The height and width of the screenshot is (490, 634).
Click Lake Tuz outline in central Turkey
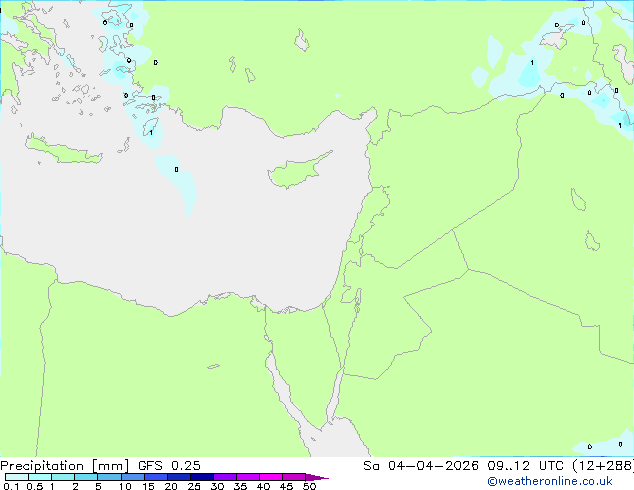(302, 40)
